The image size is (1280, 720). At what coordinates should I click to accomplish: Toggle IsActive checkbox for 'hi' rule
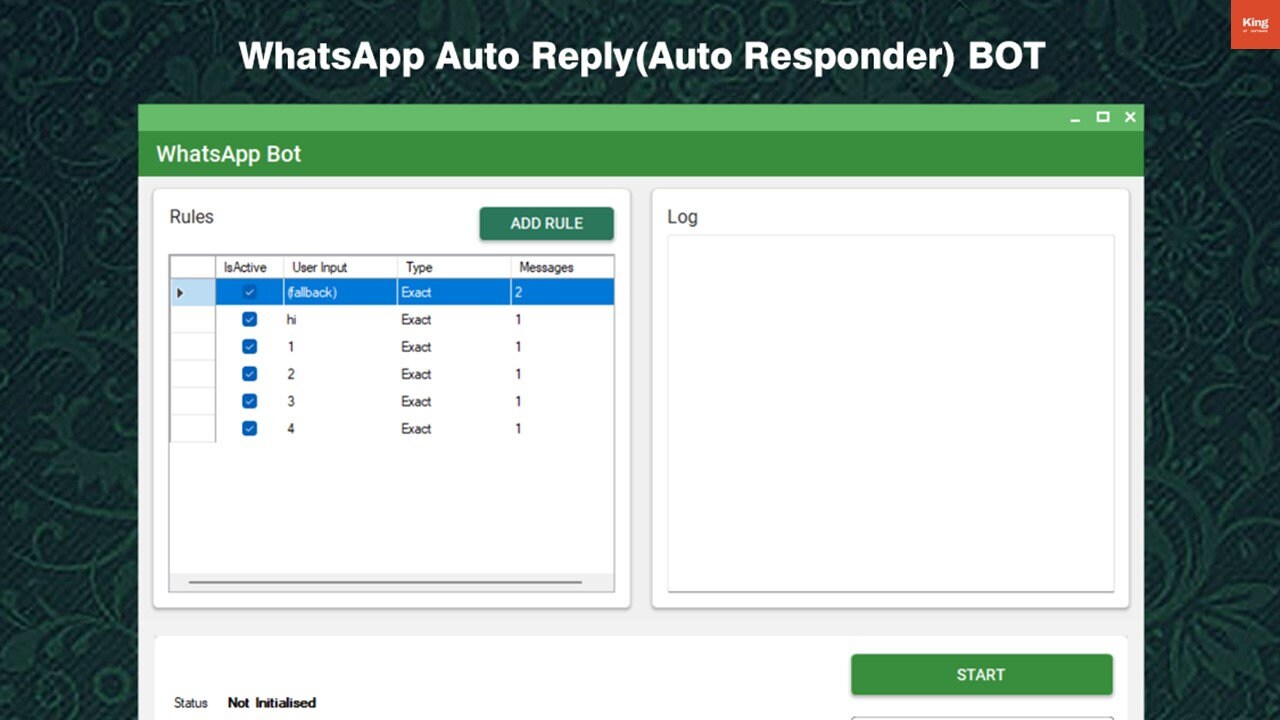pos(249,319)
